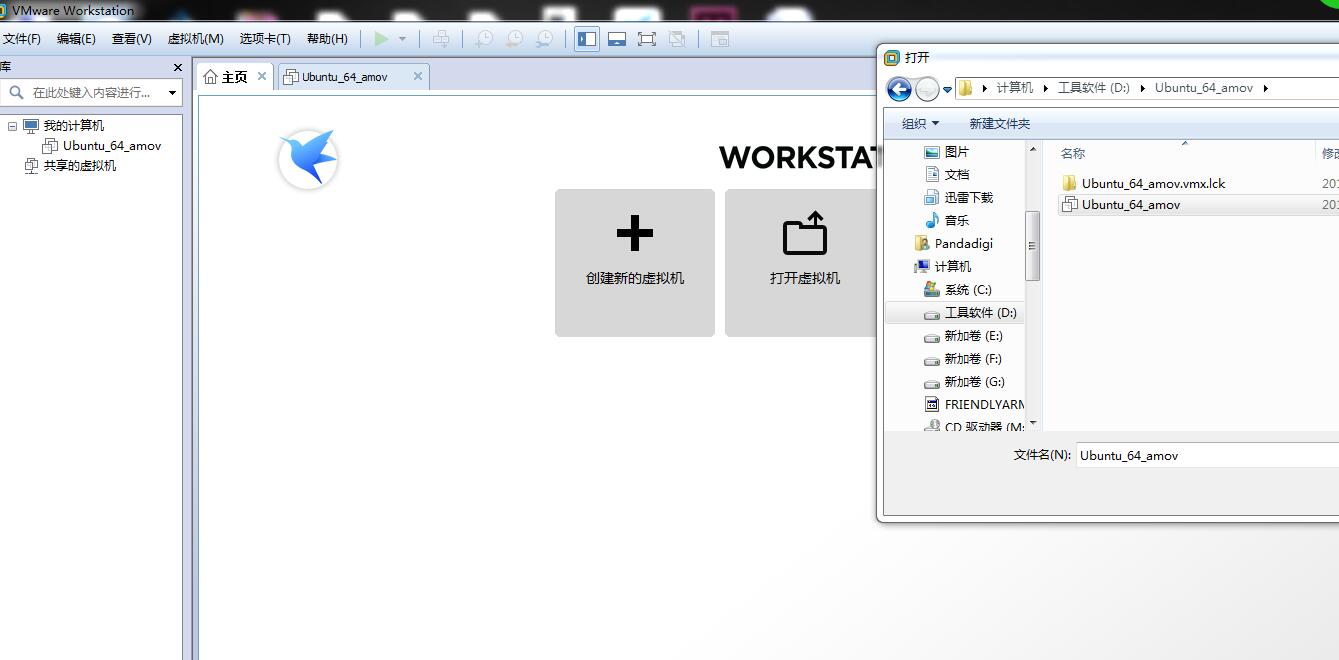Select 工具软件 (D:) drive in navigation pane
The width and height of the screenshot is (1339, 660).
pyautogui.click(x=979, y=313)
